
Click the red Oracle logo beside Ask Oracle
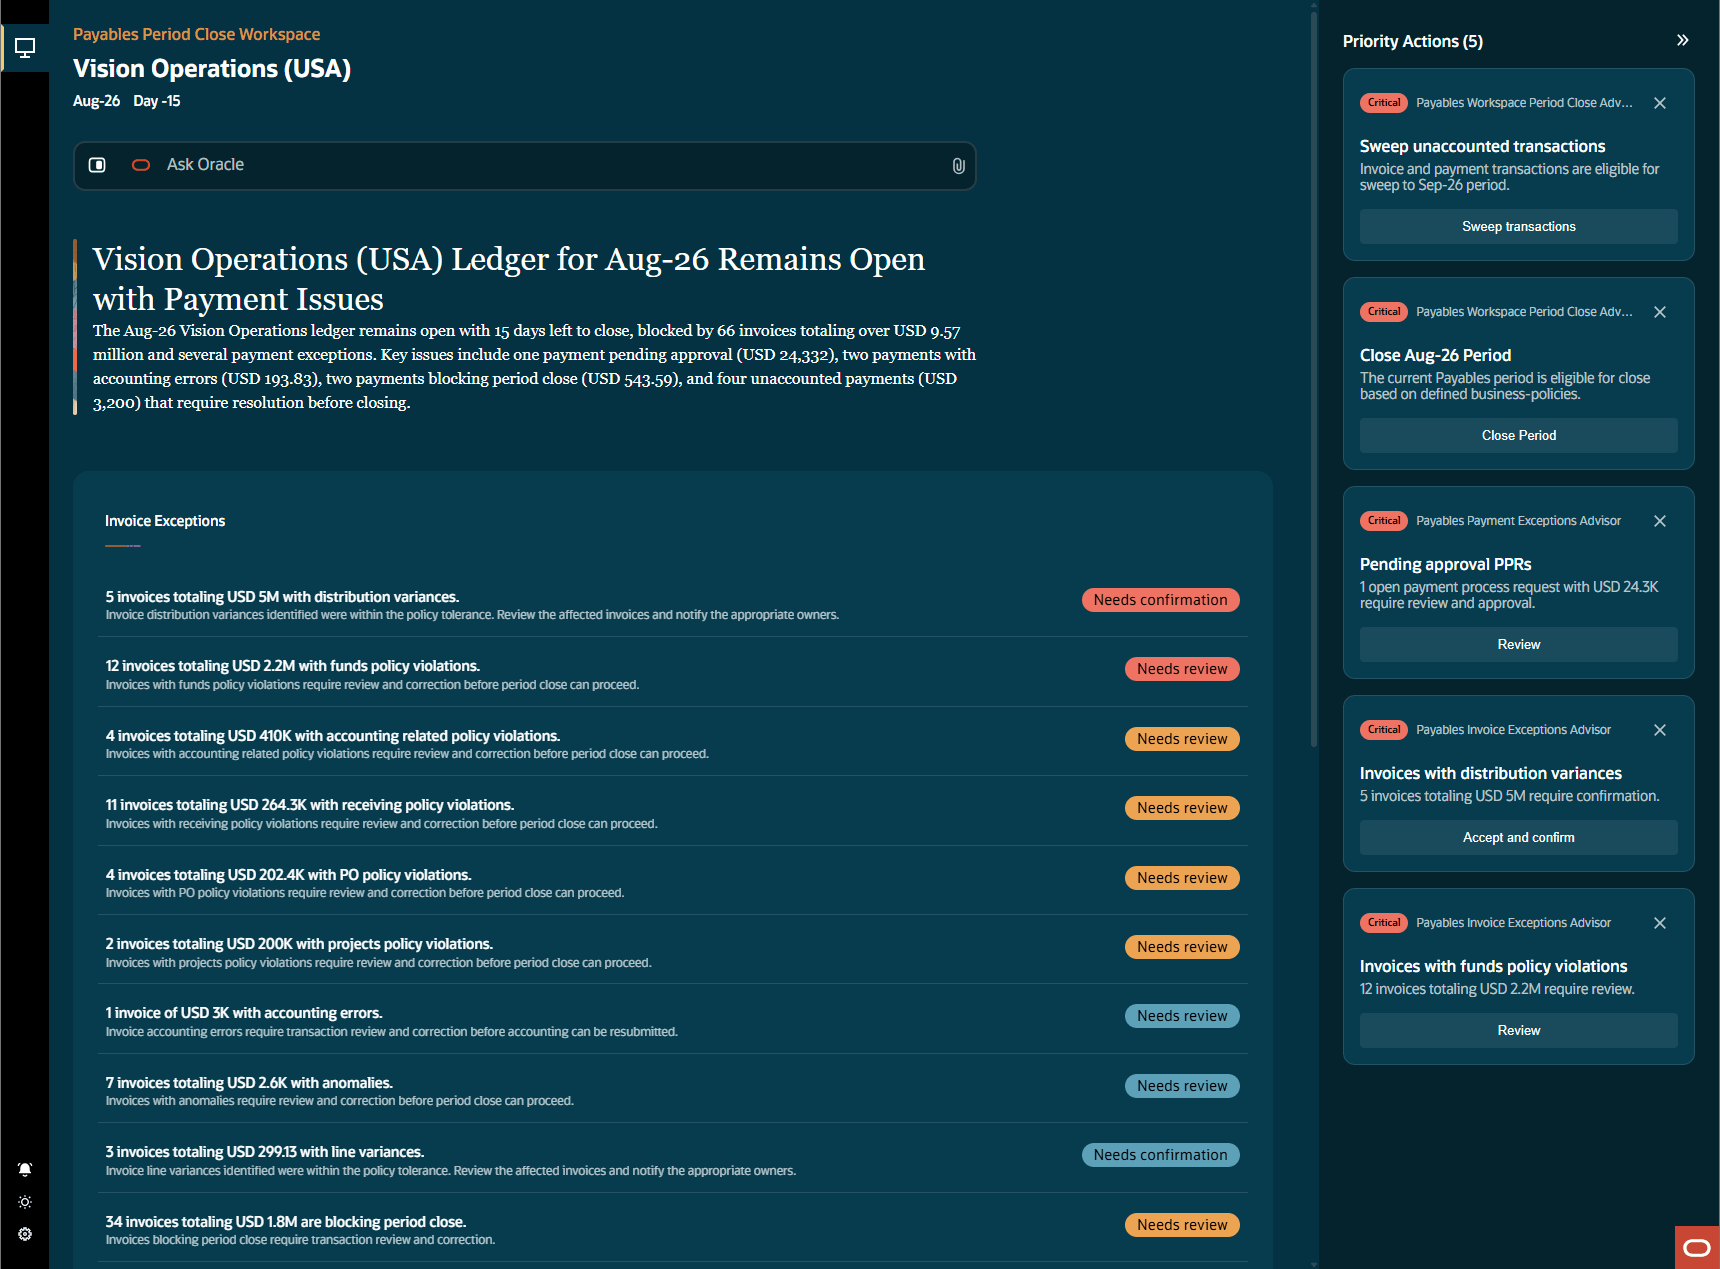click(141, 165)
